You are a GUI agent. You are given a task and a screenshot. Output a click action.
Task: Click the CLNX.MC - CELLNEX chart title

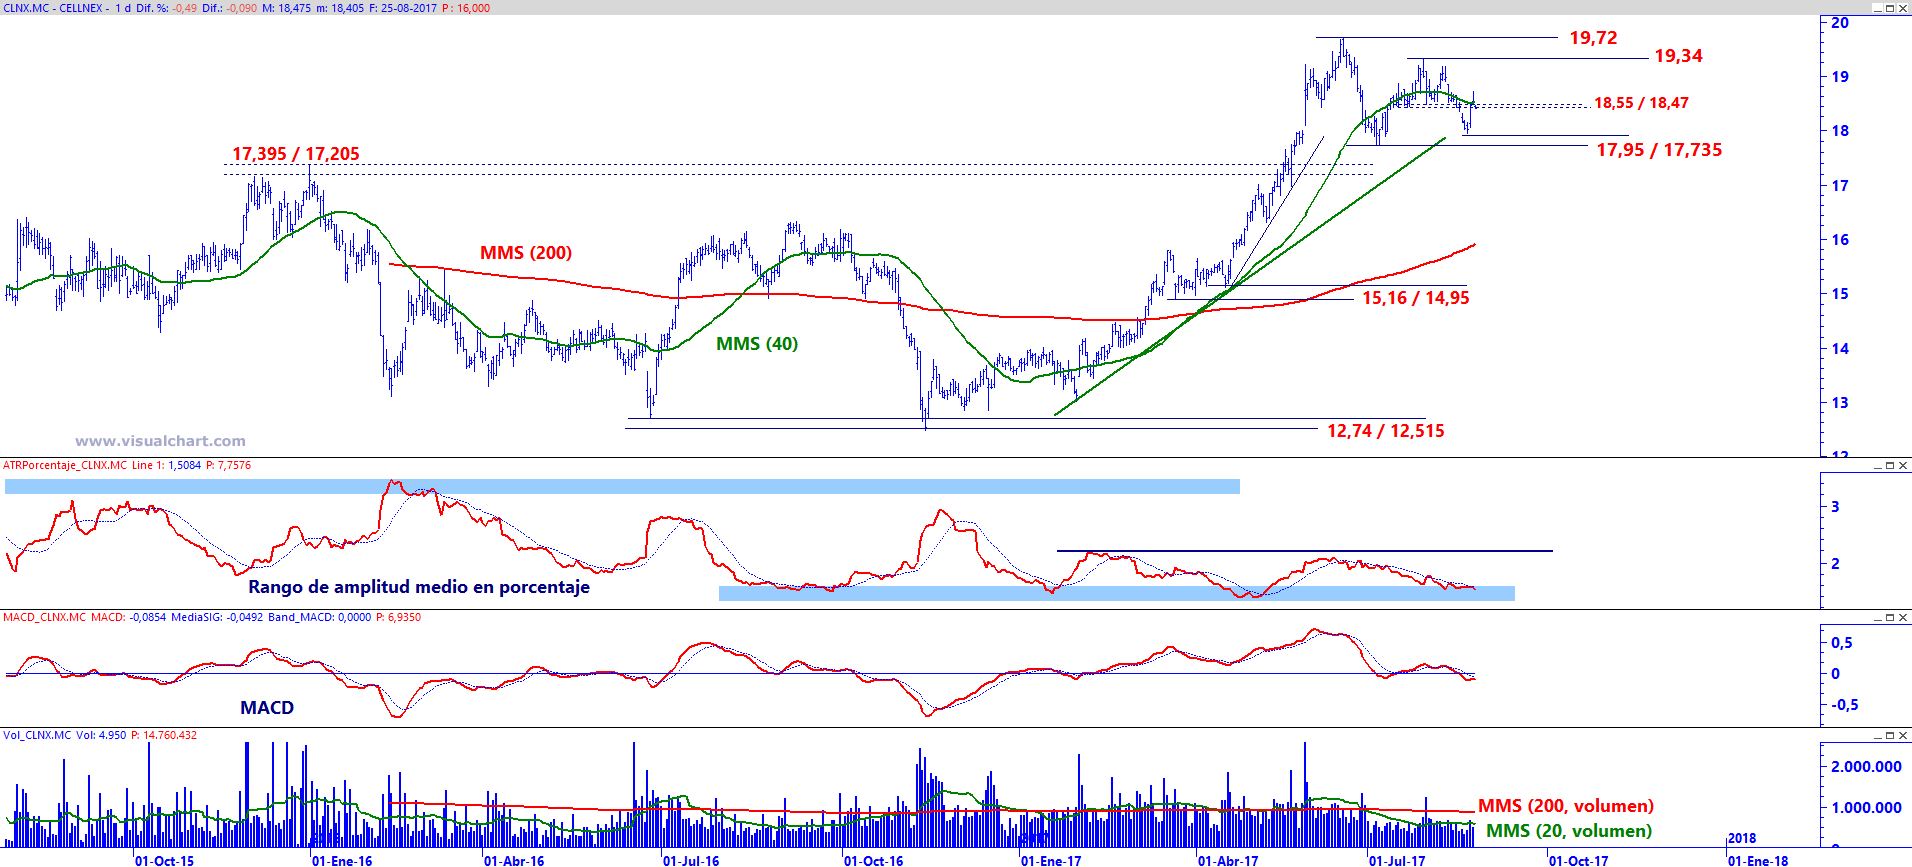53,8
